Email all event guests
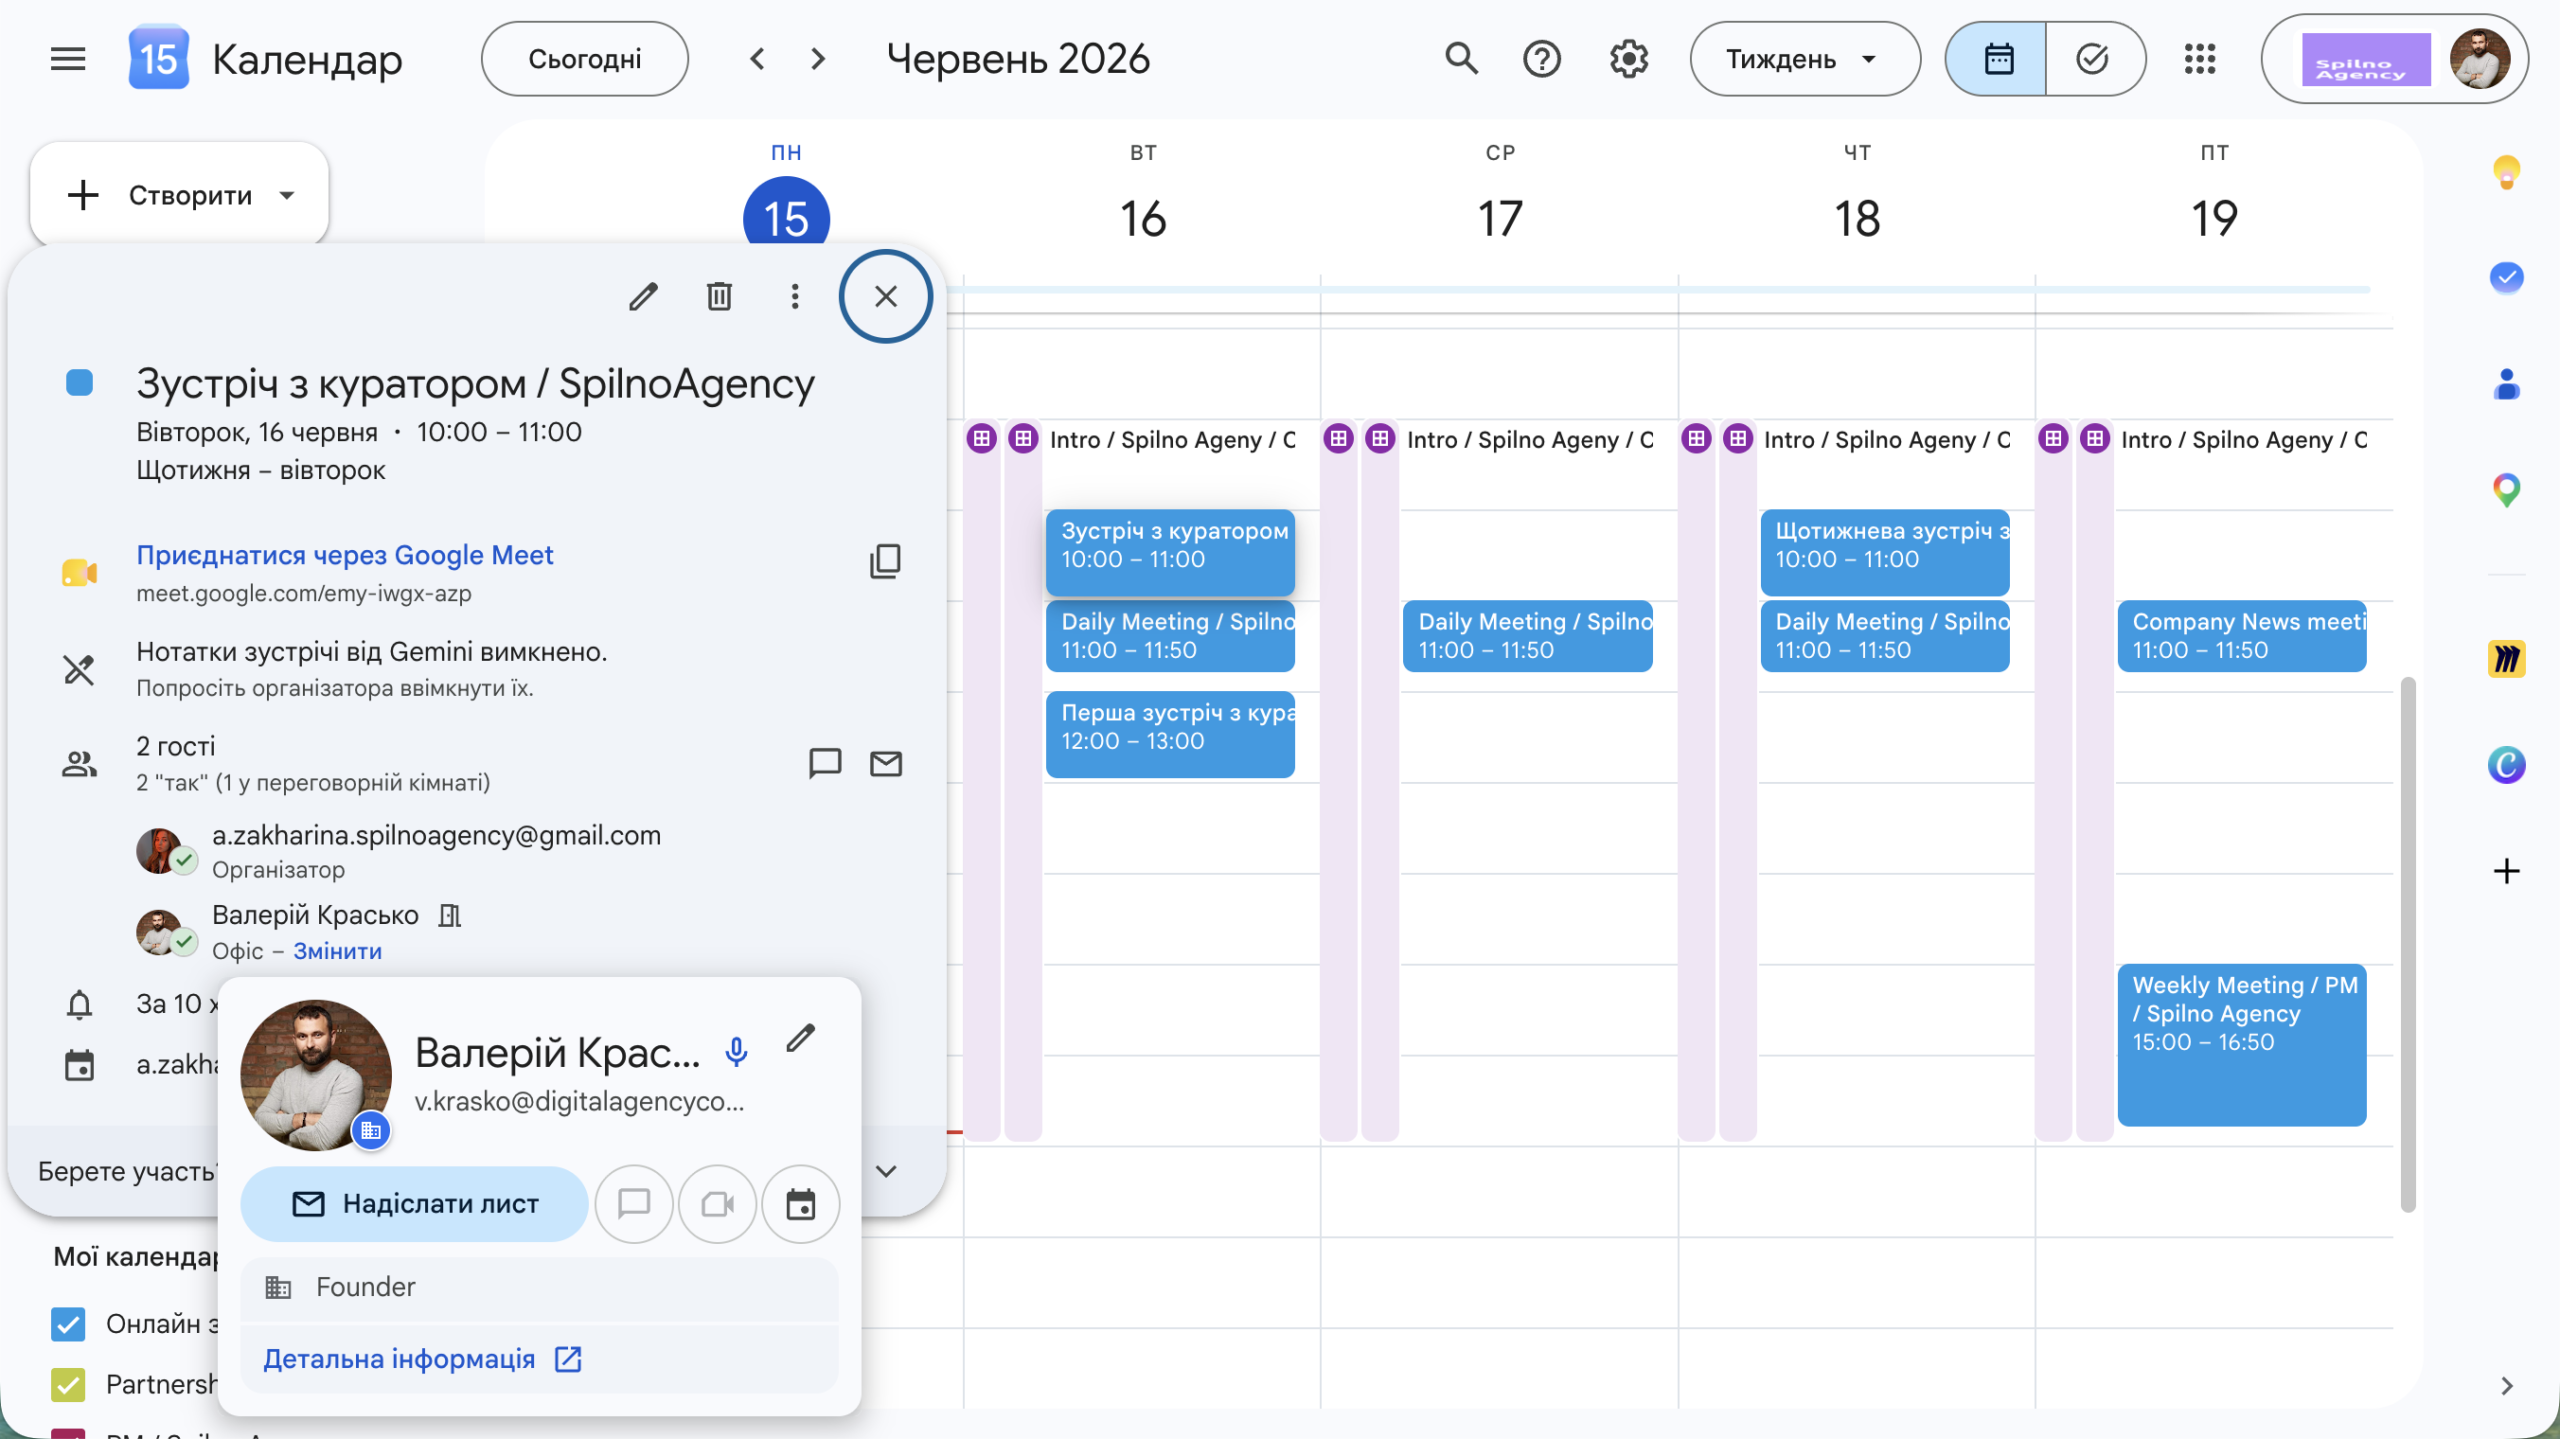 click(886, 763)
